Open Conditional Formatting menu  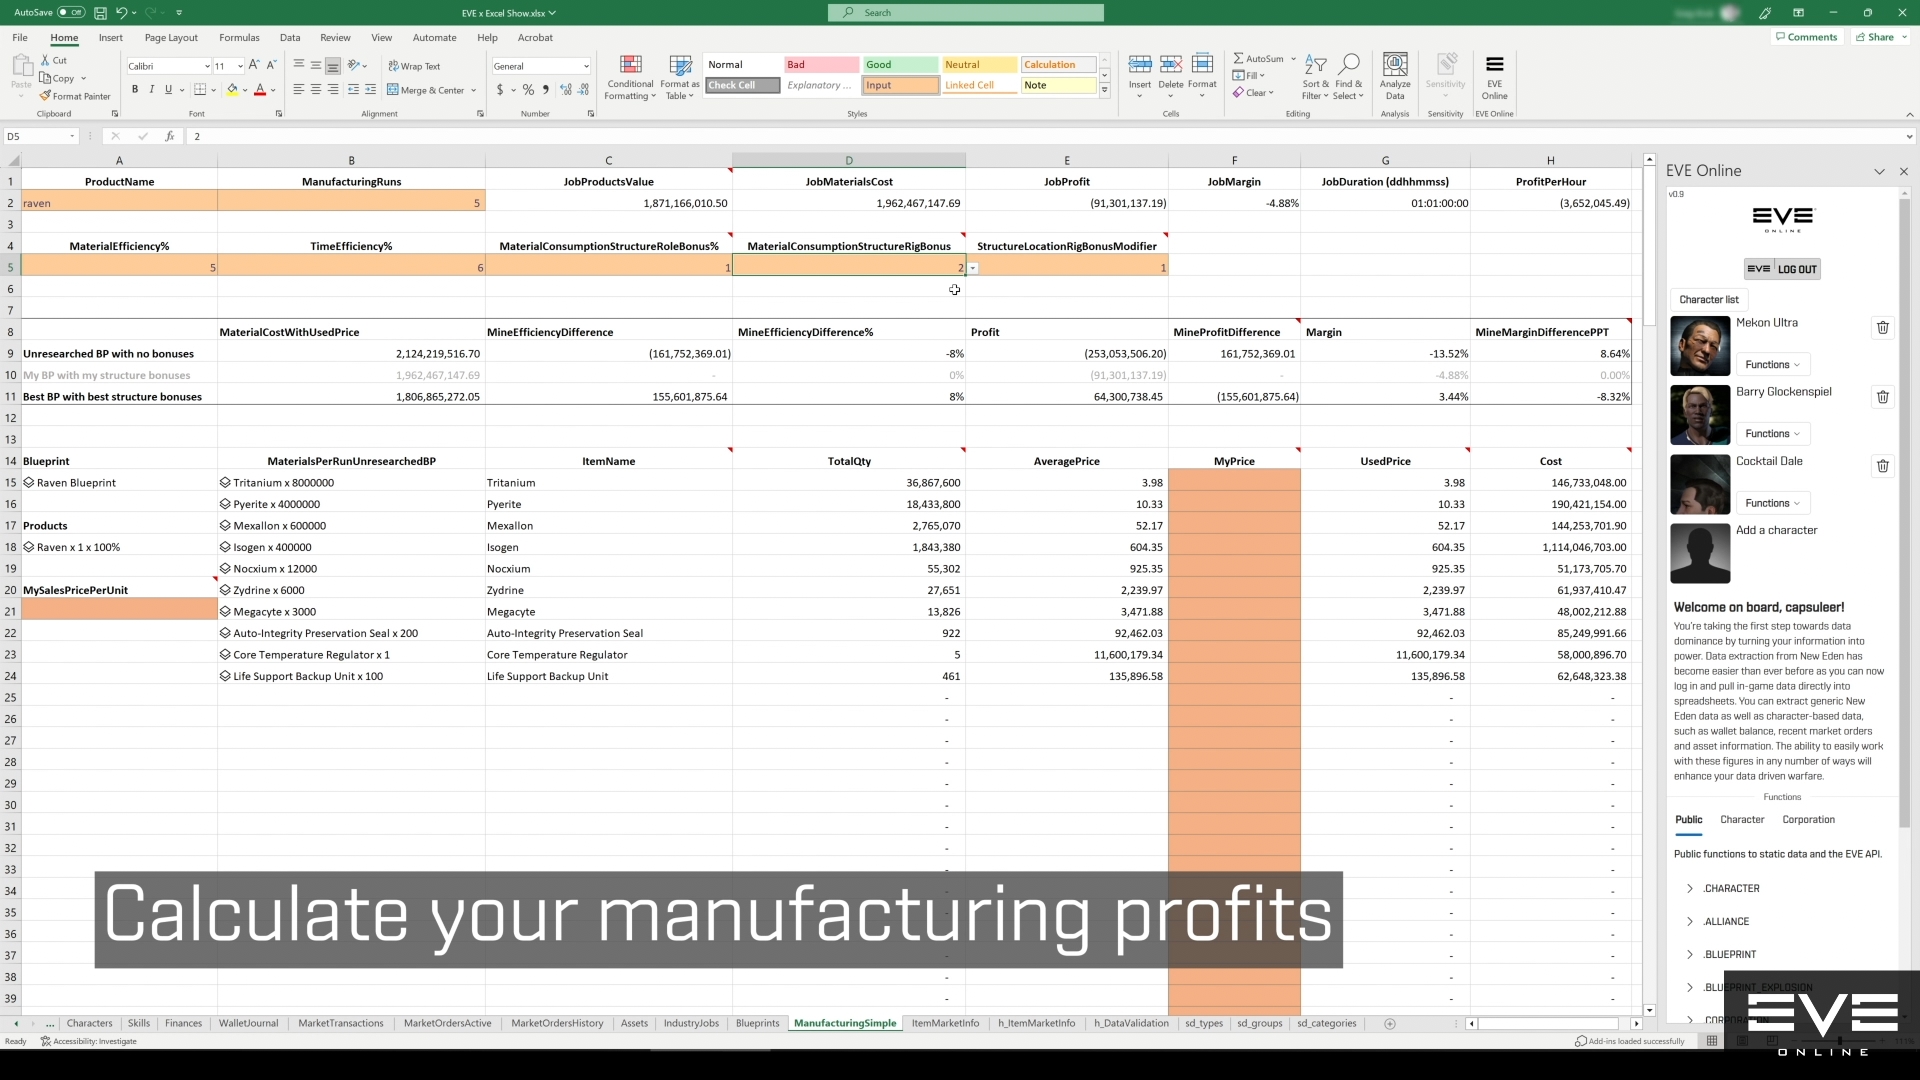coord(630,76)
